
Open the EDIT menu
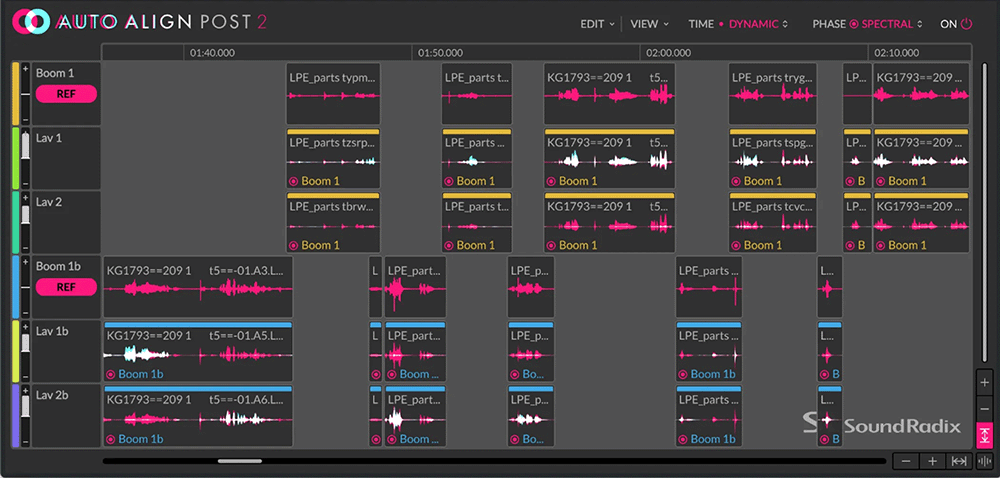[598, 24]
